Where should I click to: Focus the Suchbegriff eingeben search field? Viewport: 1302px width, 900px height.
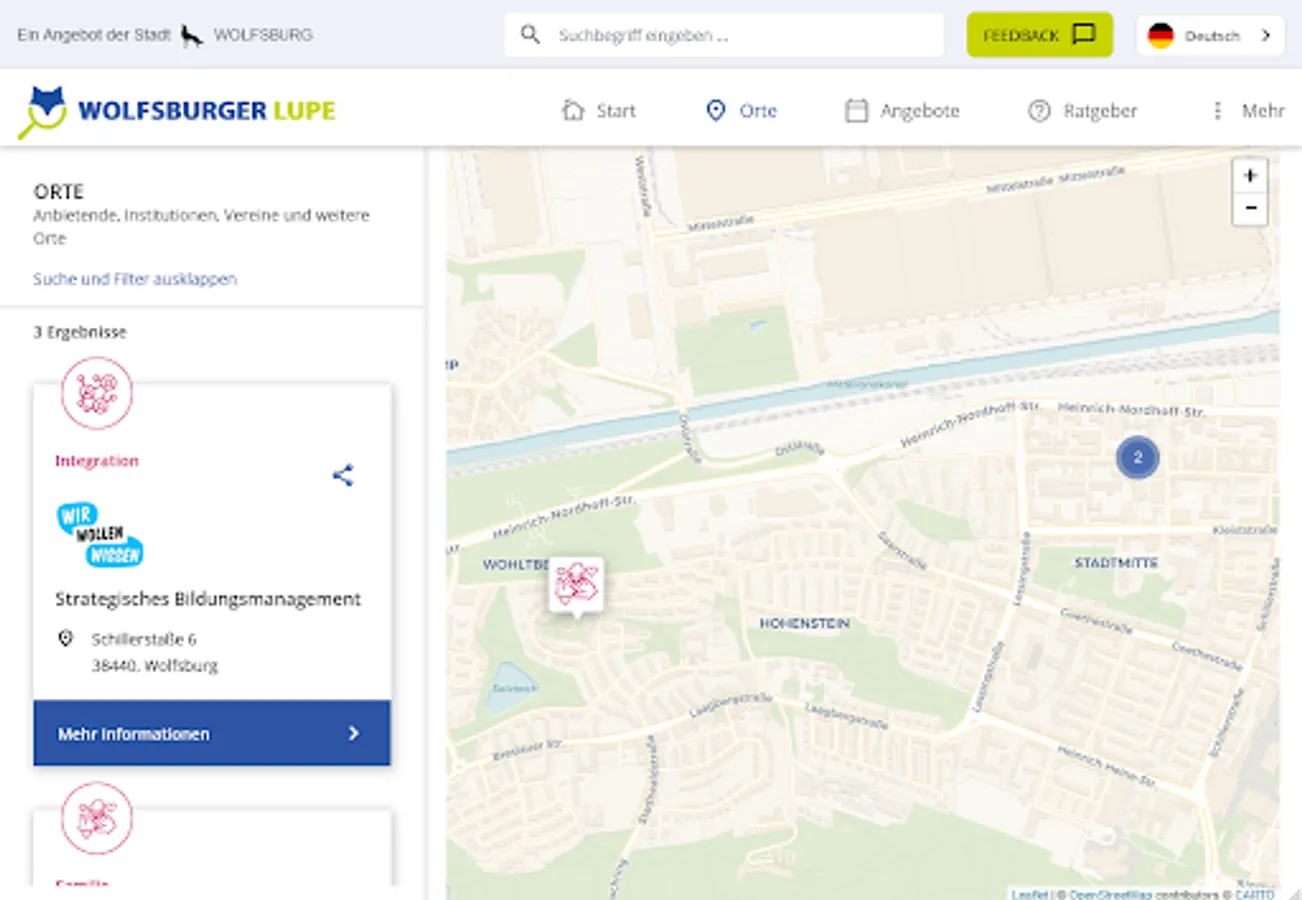[x=724, y=35]
